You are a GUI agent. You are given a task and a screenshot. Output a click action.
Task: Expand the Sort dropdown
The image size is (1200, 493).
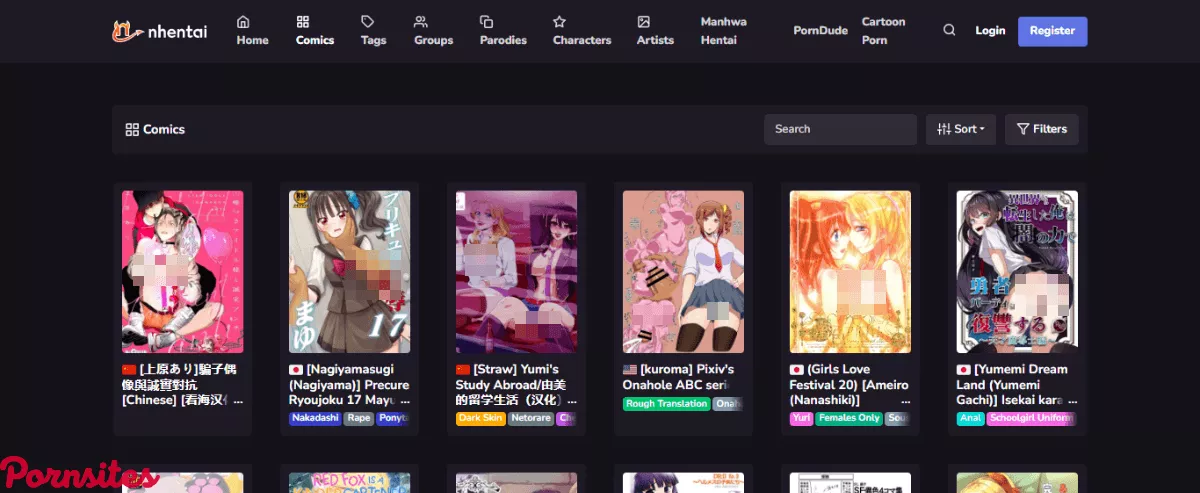(x=961, y=129)
